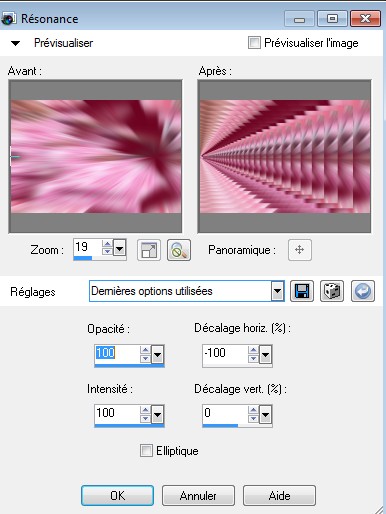Click the Annuler button
The height and width of the screenshot is (514, 386).
pos(198,495)
